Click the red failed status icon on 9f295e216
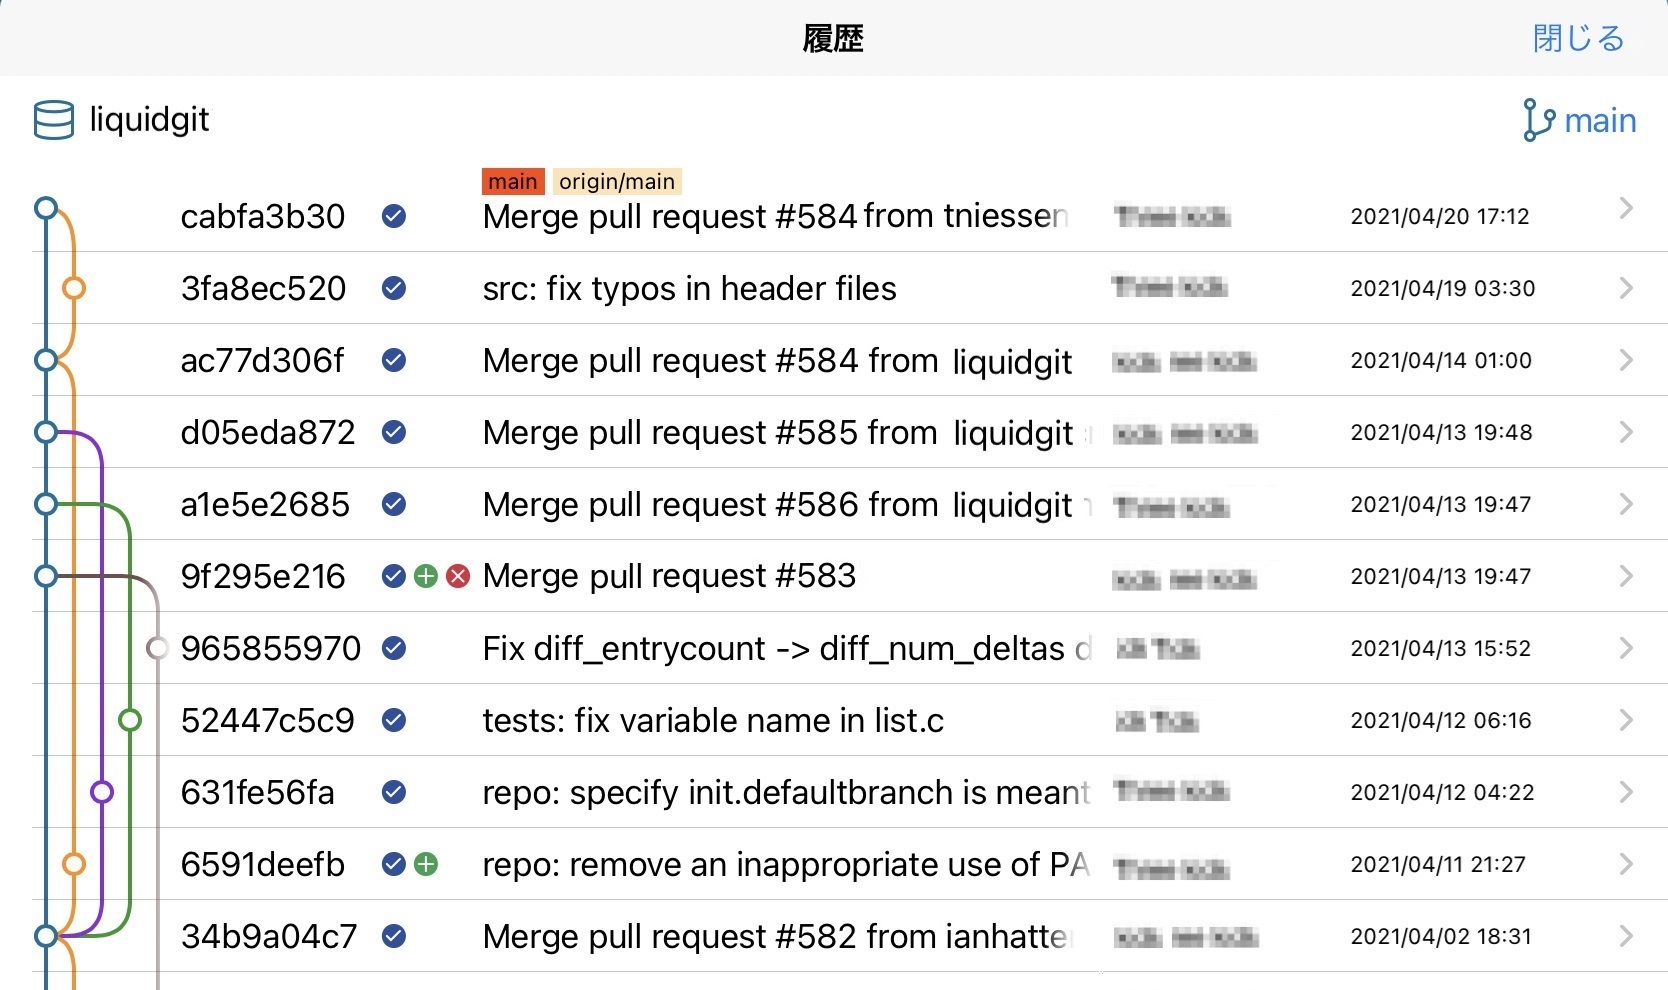 point(458,576)
